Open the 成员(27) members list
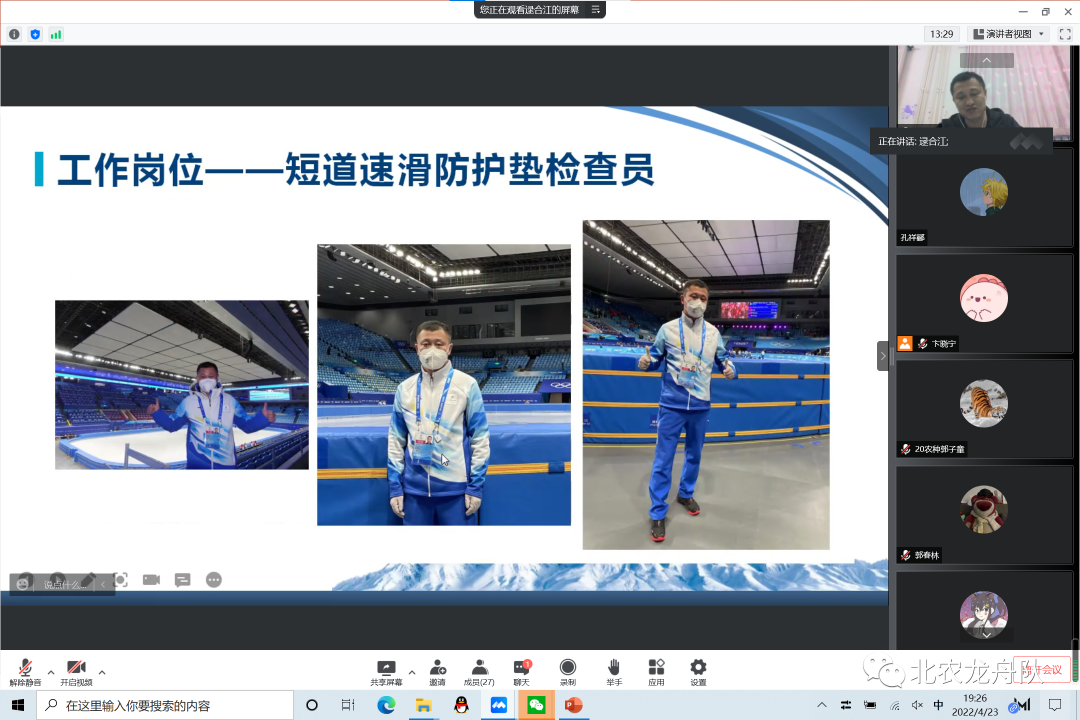This screenshot has width=1080, height=720. coord(479,670)
